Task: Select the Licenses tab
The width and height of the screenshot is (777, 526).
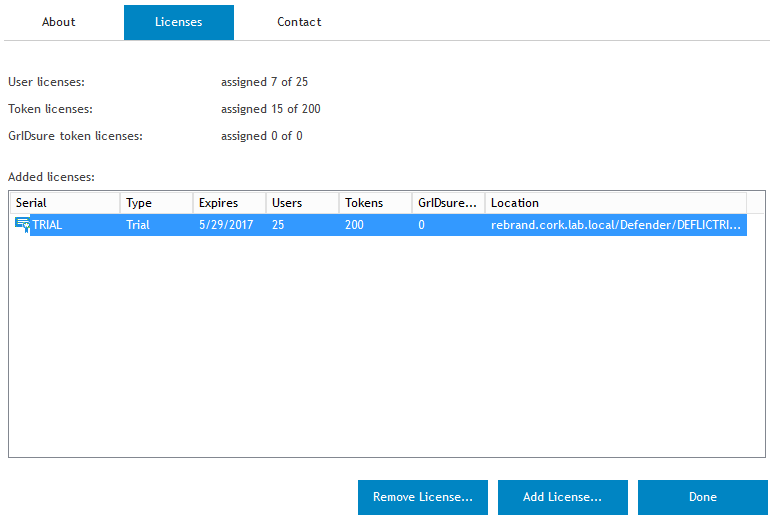Action: (178, 22)
